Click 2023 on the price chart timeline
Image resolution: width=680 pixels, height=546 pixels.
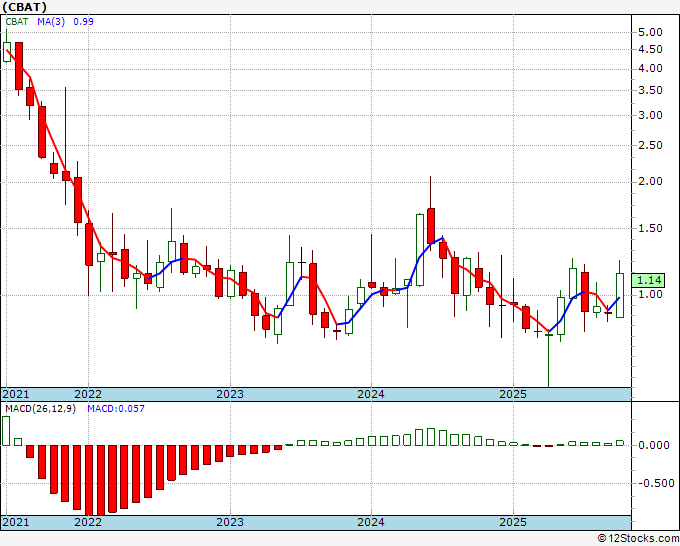point(230,394)
